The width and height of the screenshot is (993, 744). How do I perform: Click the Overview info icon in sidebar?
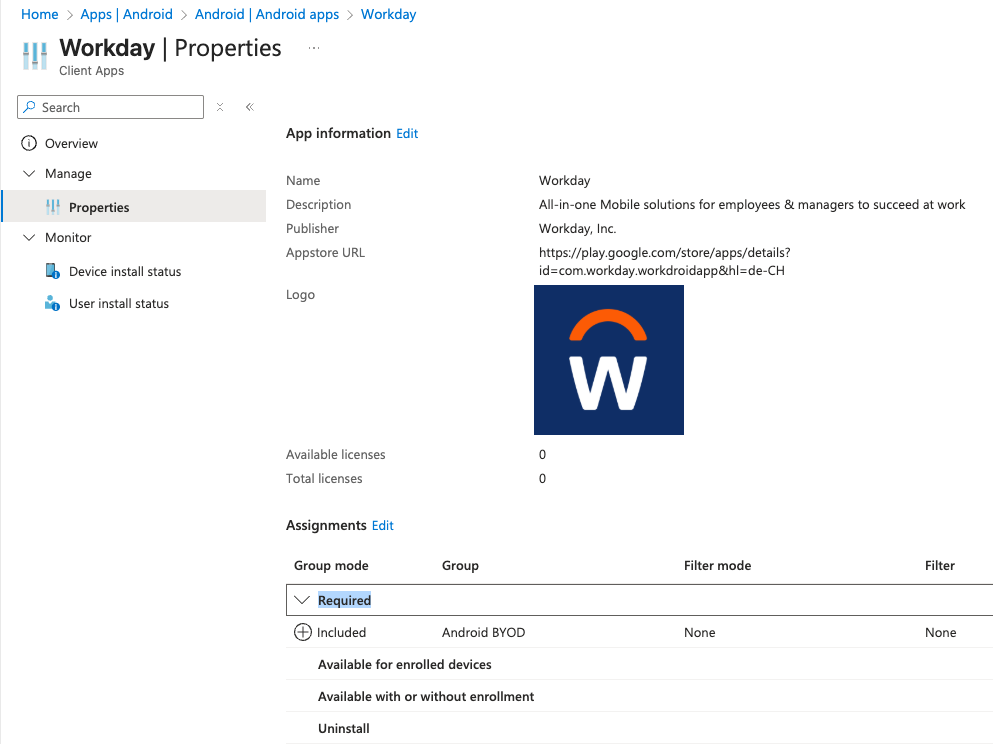pyautogui.click(x=30, y=143)
